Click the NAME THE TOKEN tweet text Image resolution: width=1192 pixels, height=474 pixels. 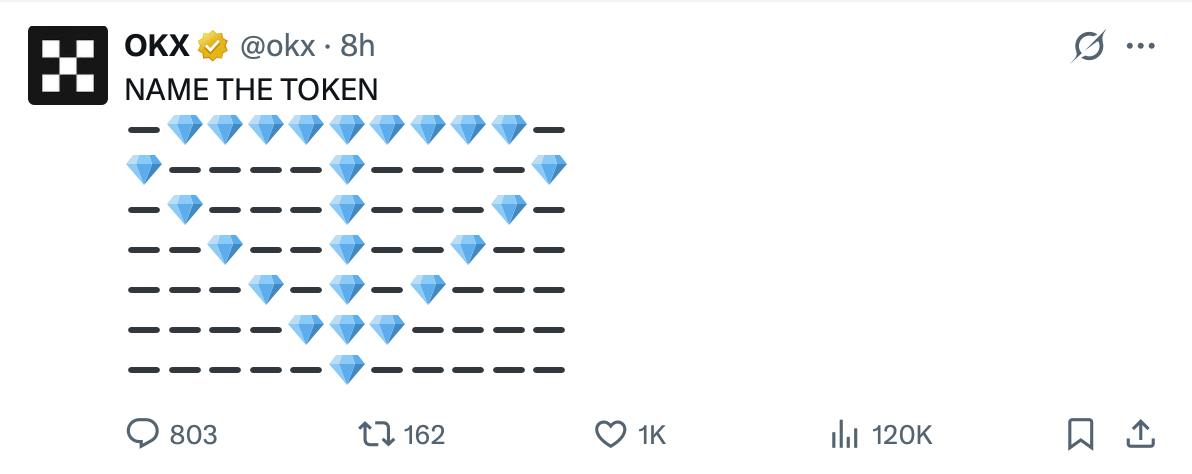pos(251,90)
